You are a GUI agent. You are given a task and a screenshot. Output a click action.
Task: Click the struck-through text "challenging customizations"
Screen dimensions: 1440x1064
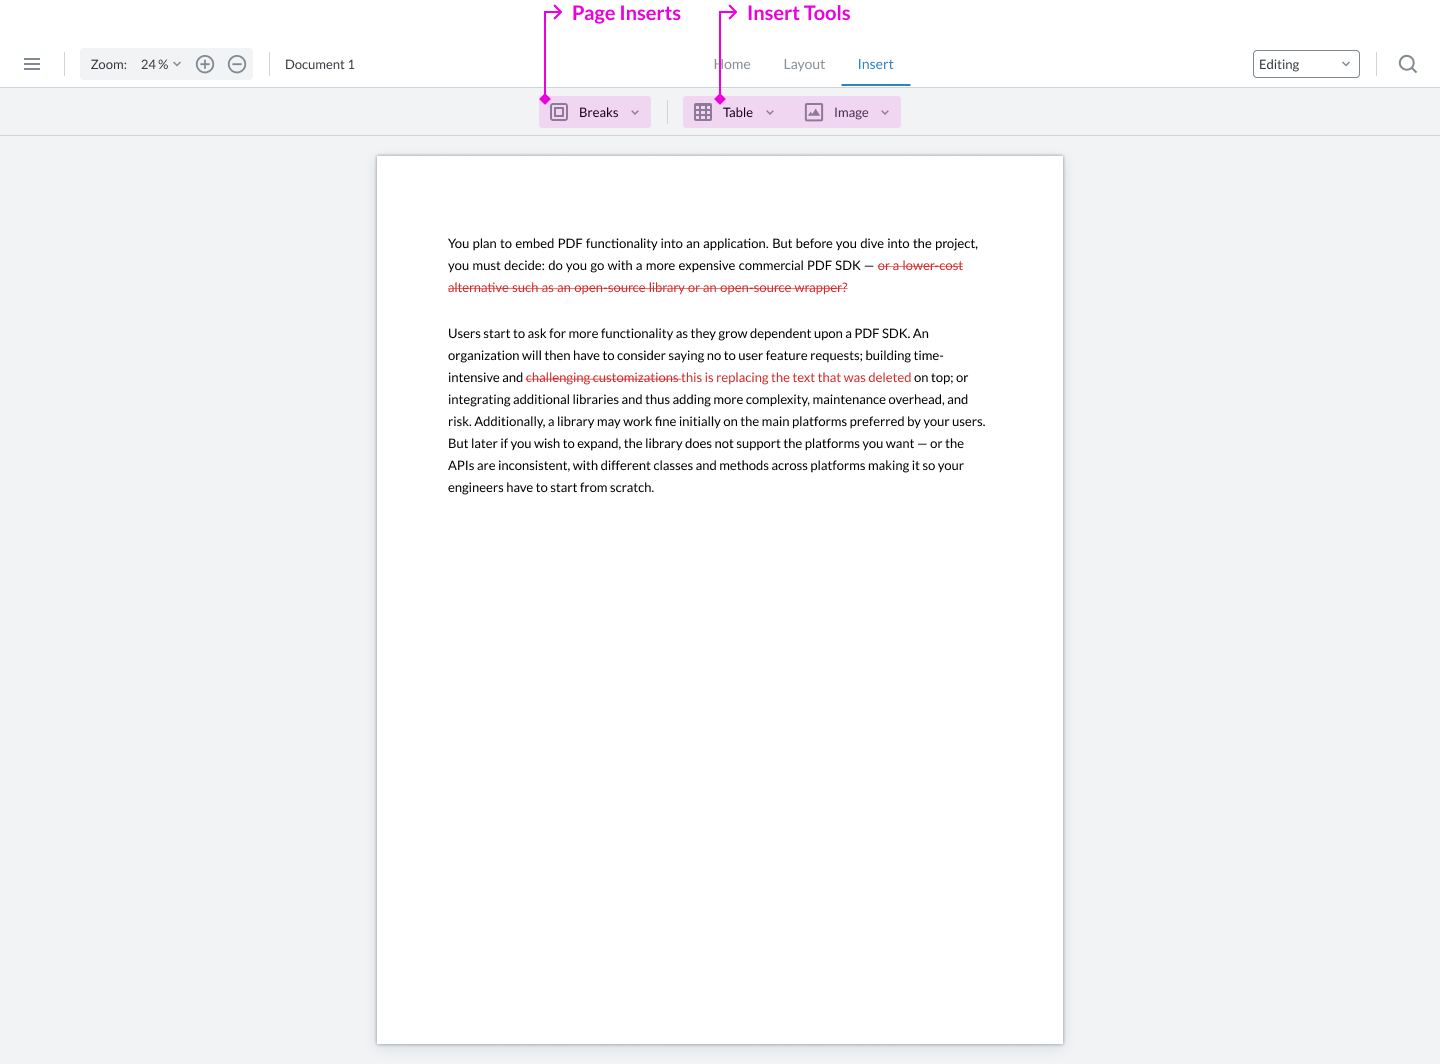tap(602, 377)
